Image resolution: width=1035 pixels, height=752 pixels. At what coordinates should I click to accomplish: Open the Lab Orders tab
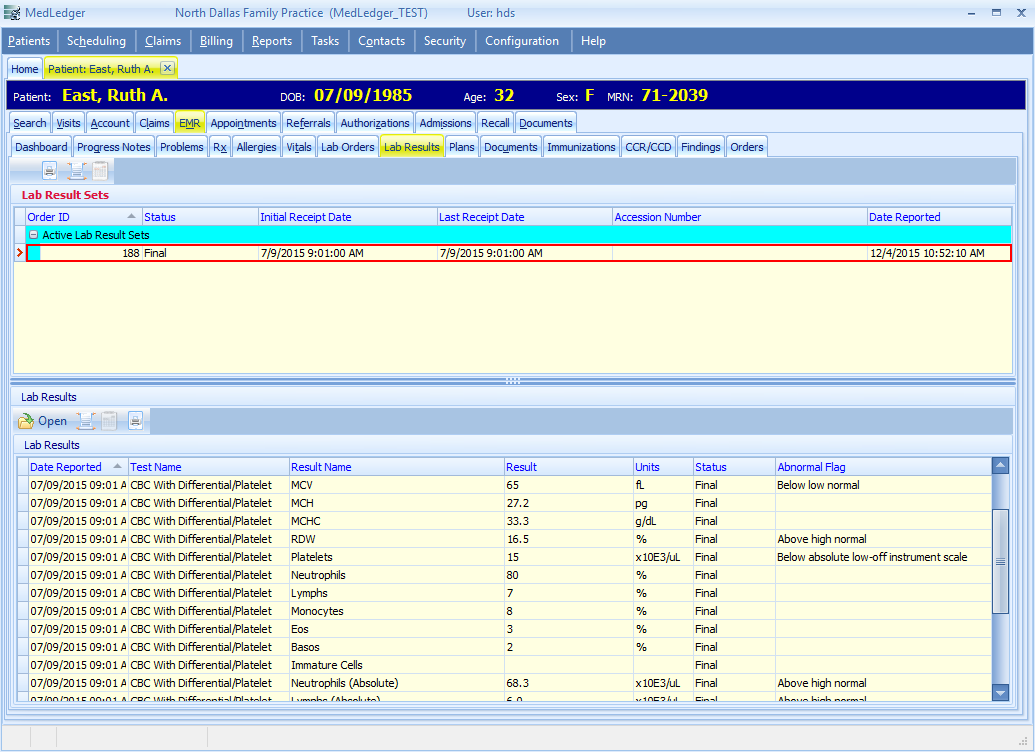[348, 147]
